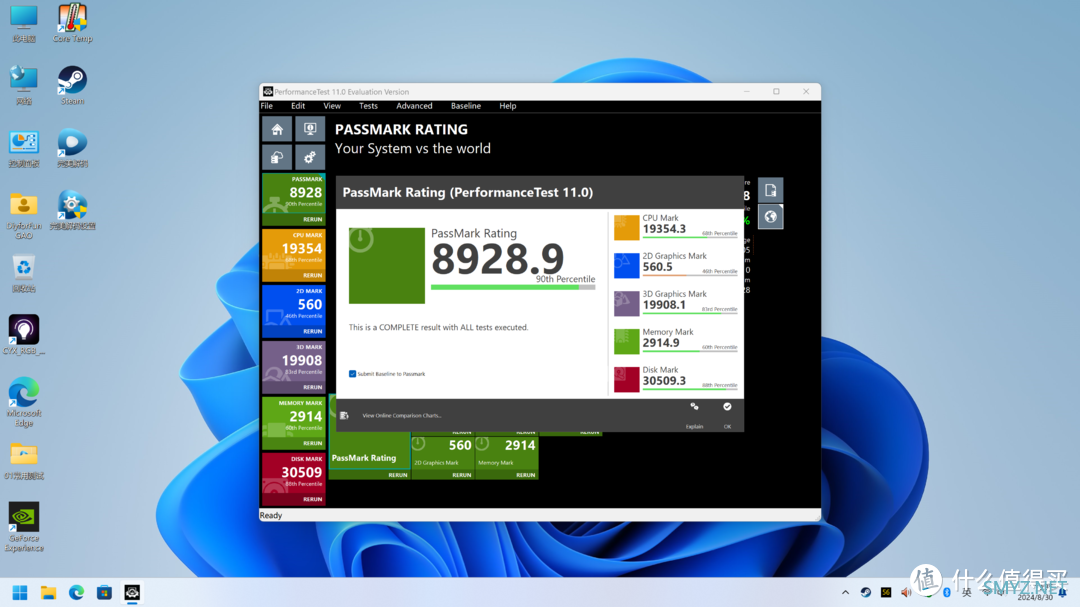Open Steam desktop shortcut
The width and height of the screenshot is (1080, 607).
72,85
